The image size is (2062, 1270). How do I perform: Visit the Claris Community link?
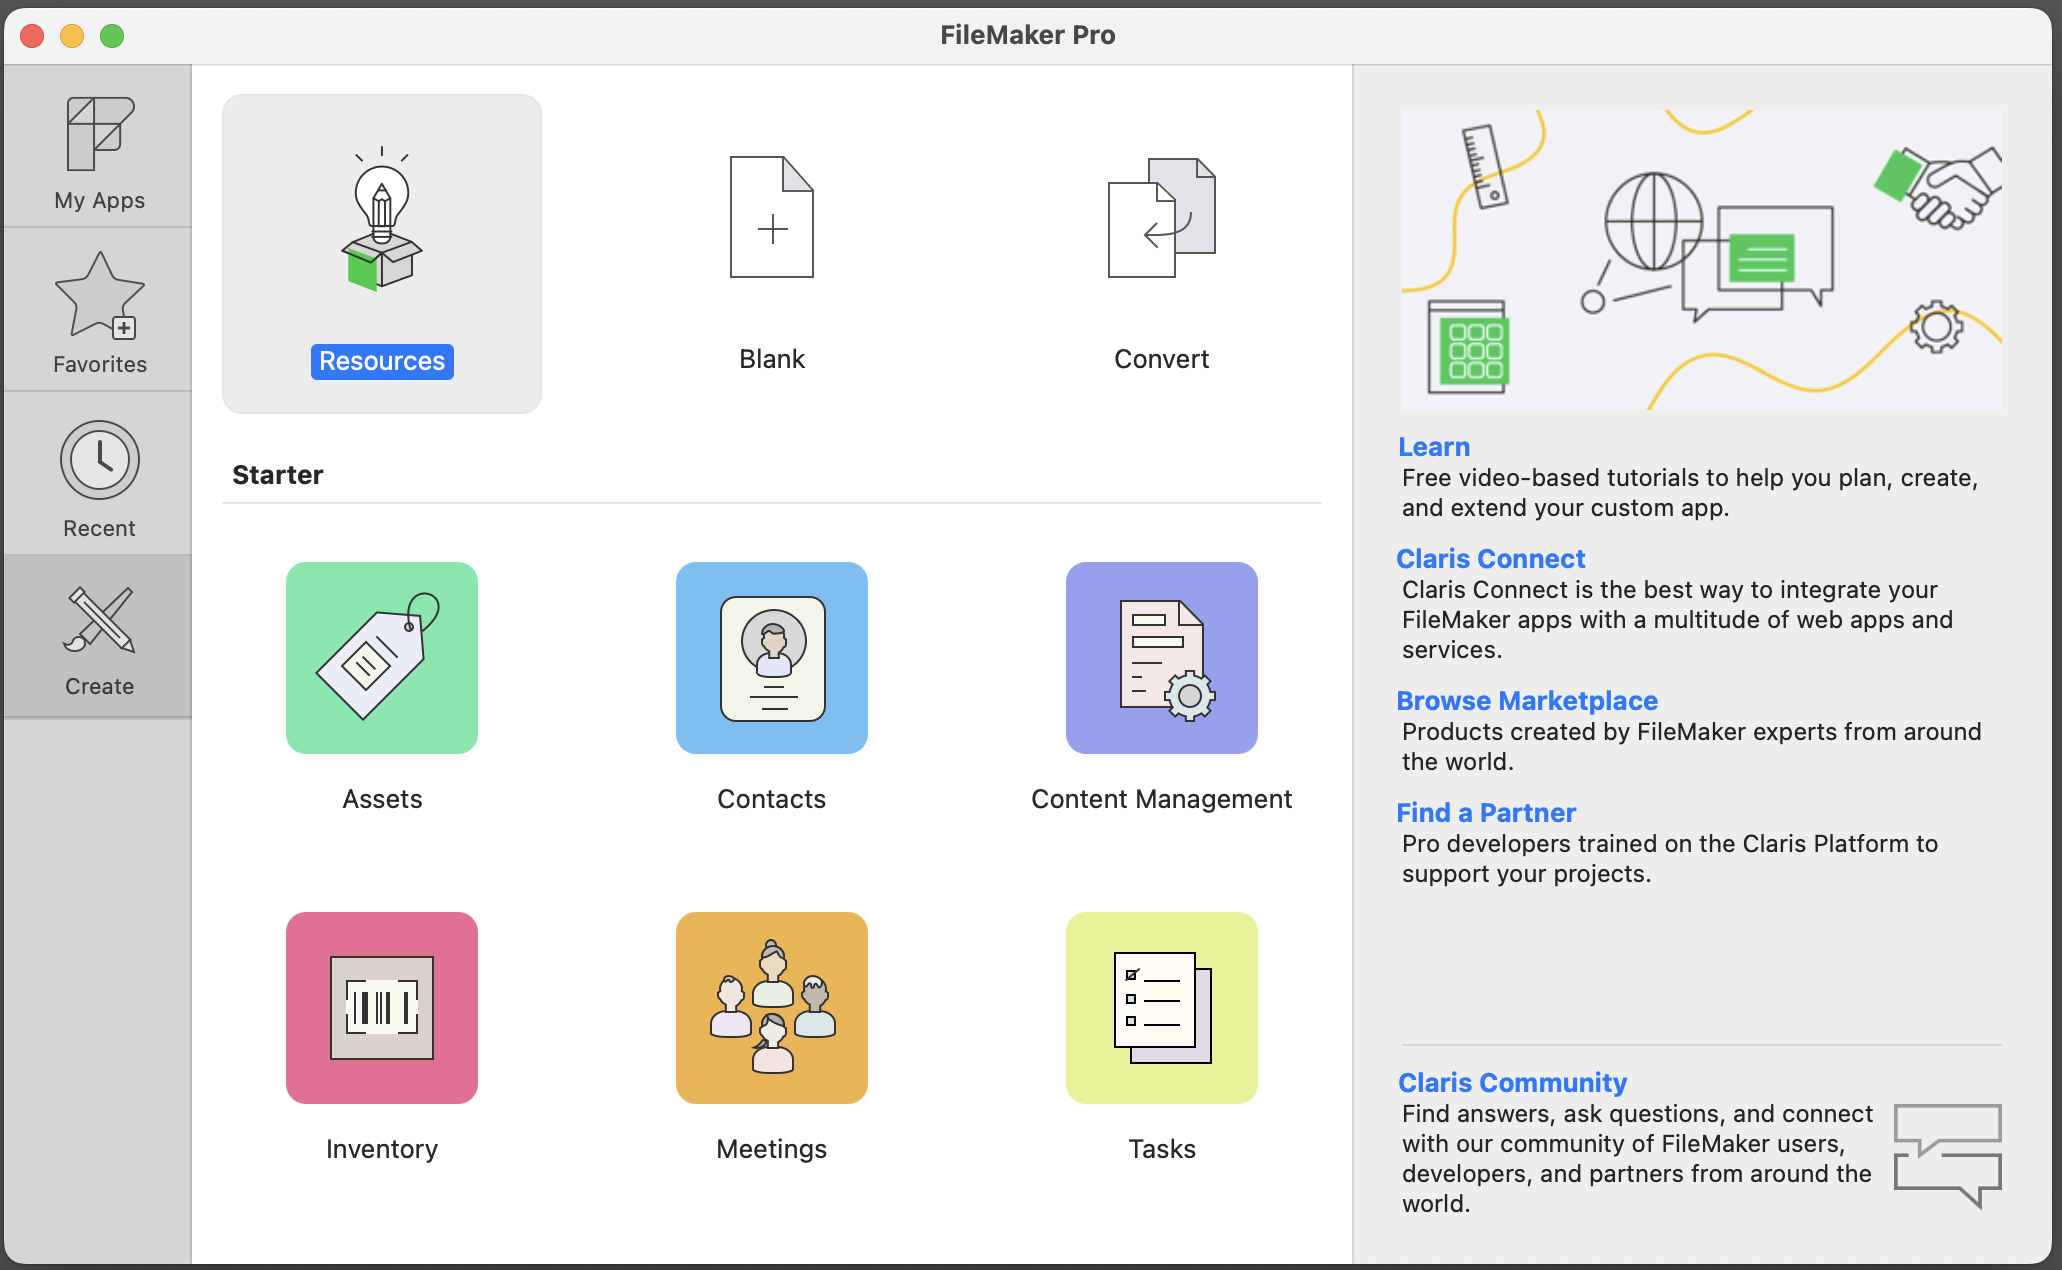pos(1513,1083)
